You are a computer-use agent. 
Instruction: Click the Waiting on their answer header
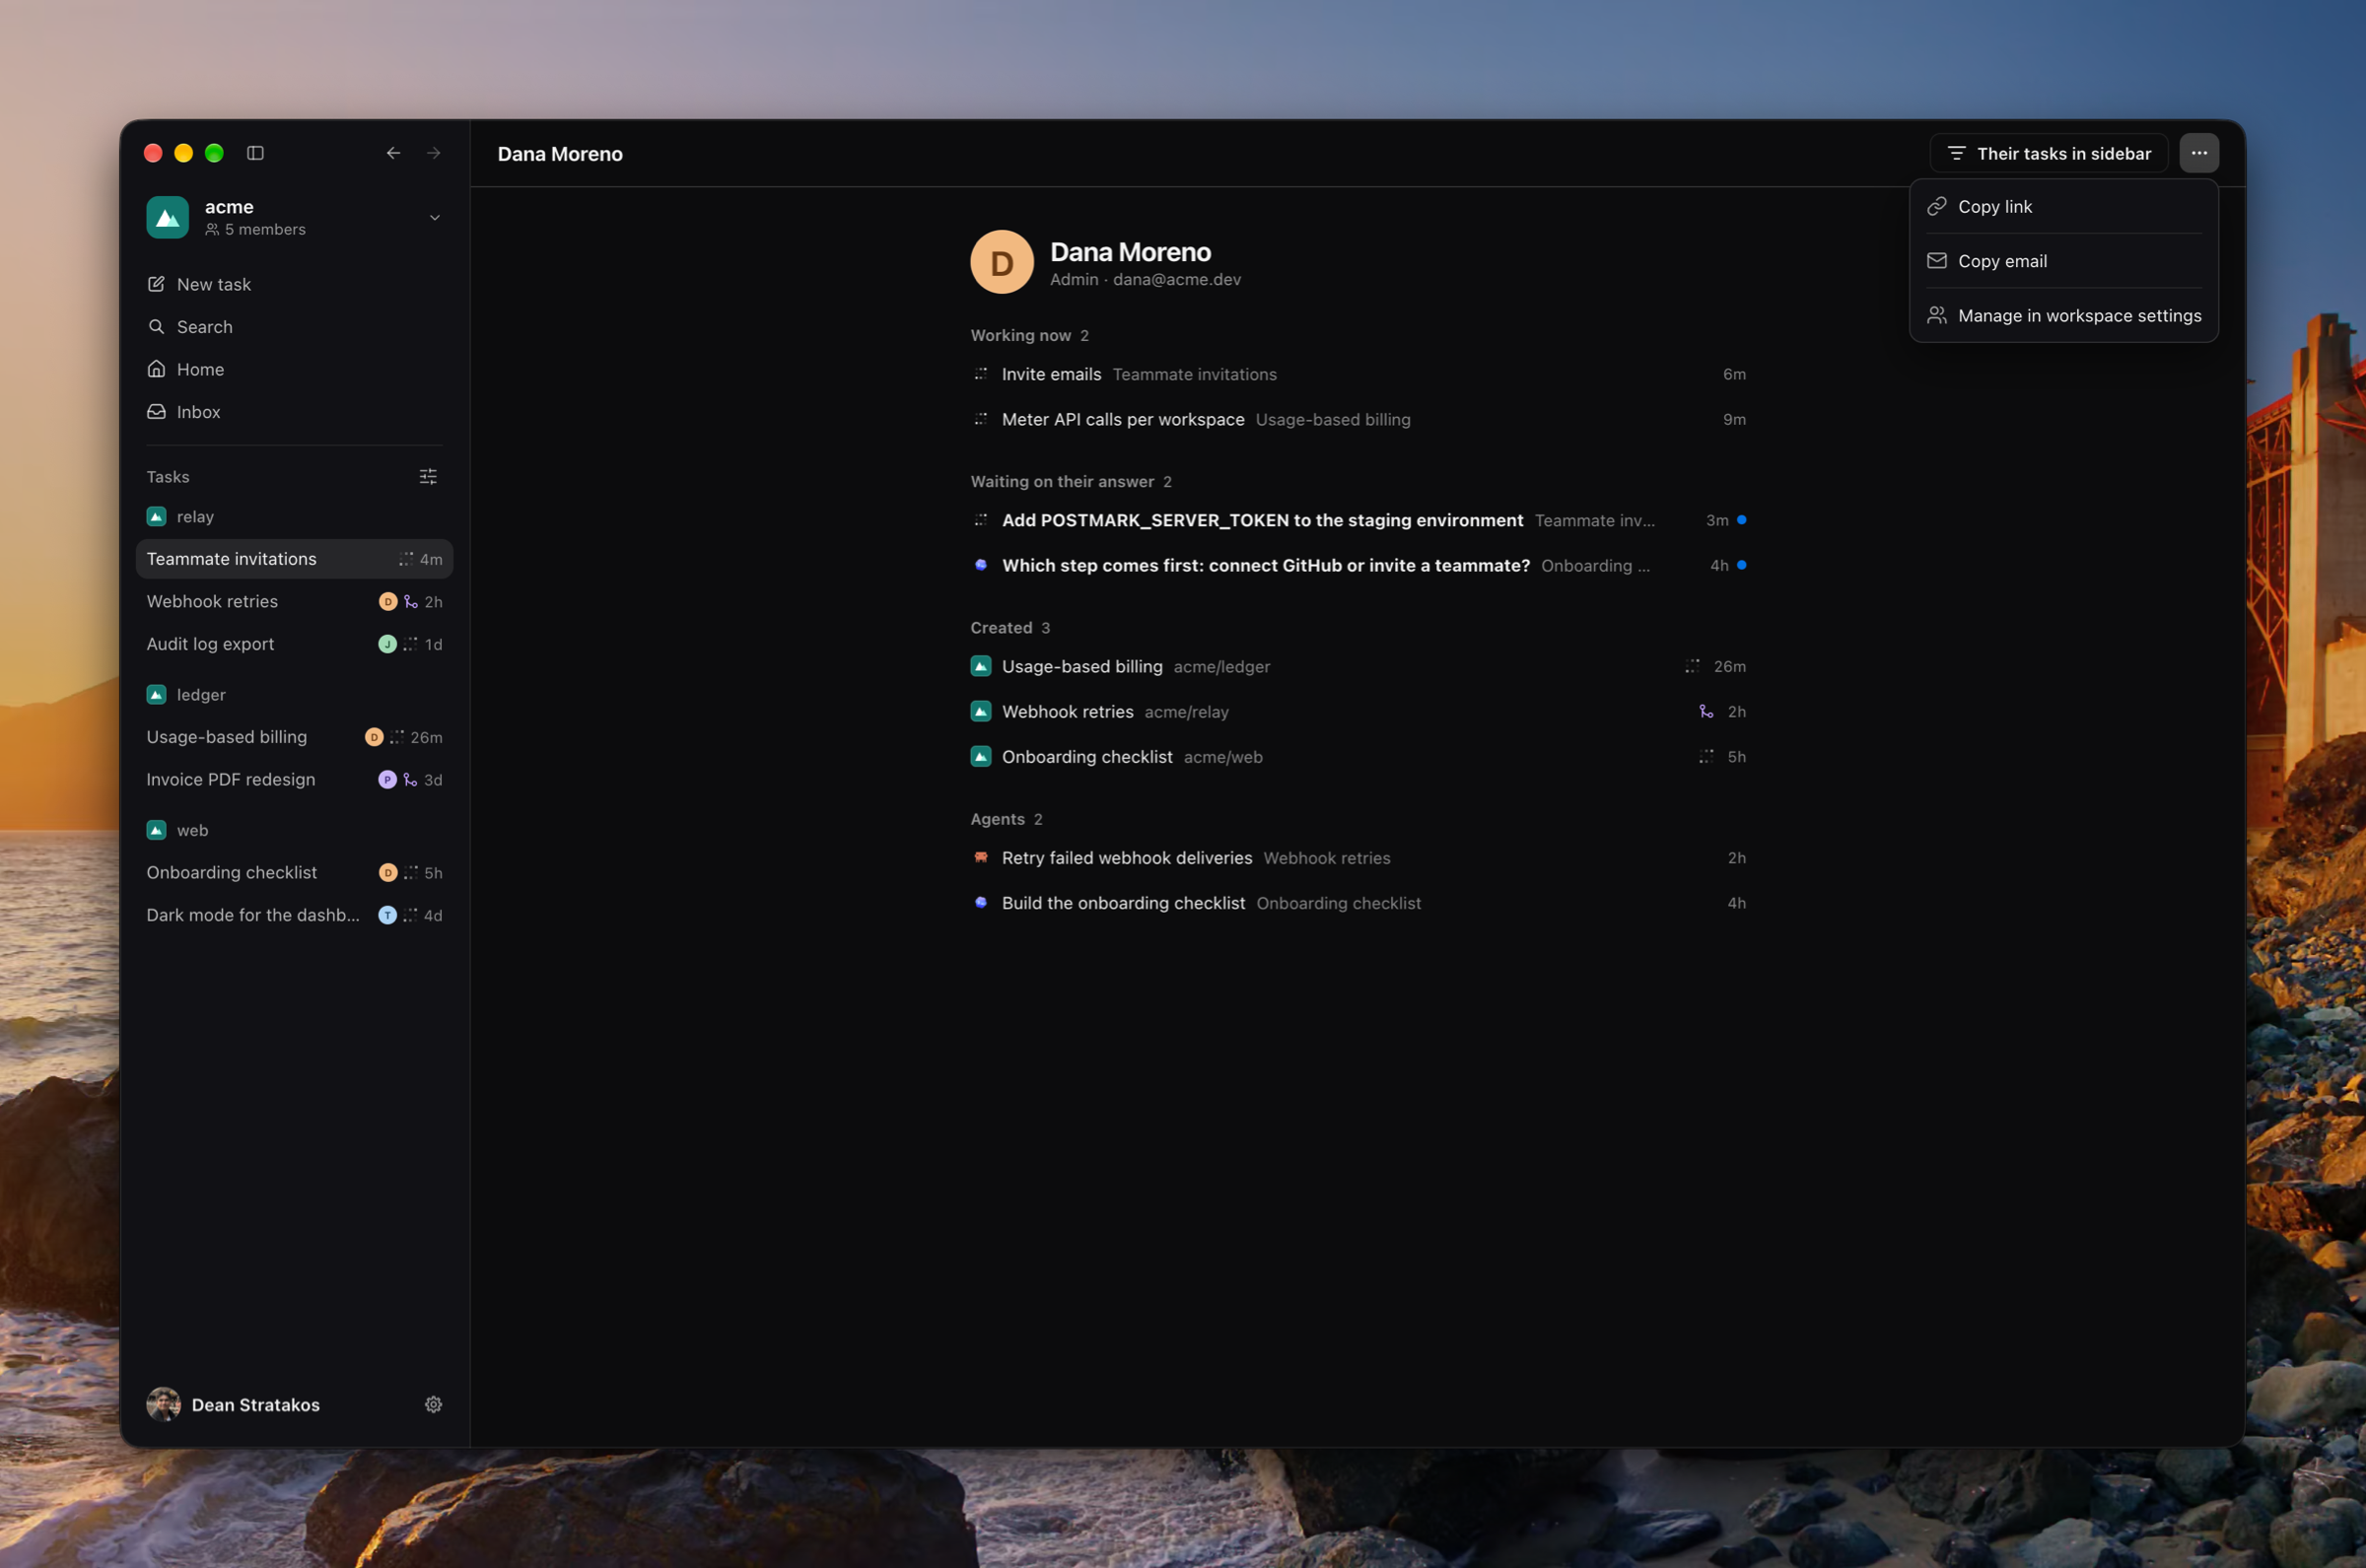tap(1071, 481)
